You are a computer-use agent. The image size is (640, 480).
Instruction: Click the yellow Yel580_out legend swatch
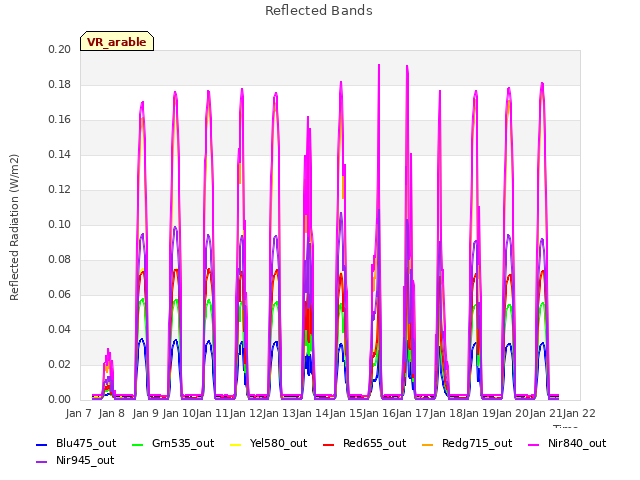click(236, 444)
